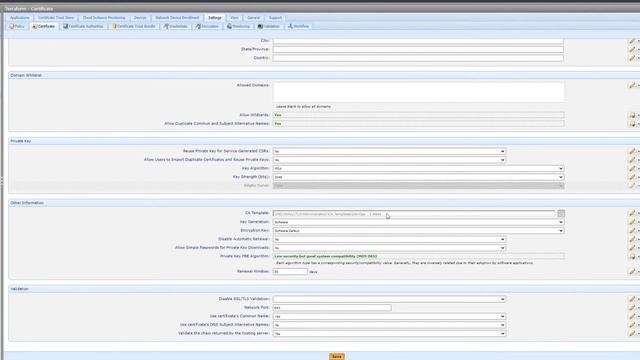Switch to the Network Device Enrollment tab

click(177, 18)
